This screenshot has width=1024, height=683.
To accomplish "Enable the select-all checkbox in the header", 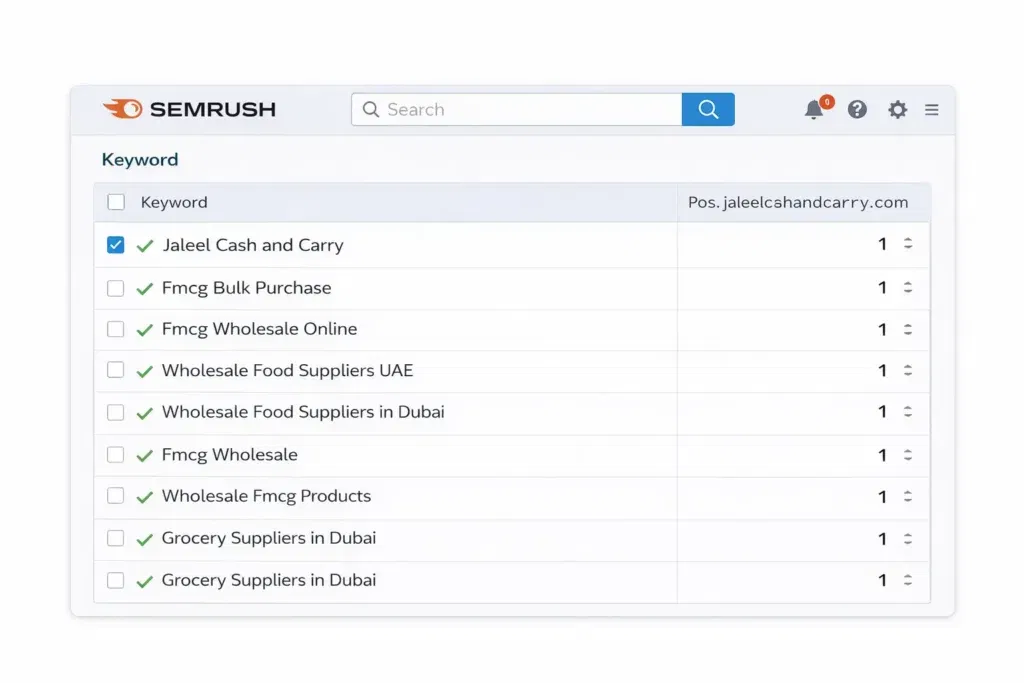I will (x=115, y=201).
